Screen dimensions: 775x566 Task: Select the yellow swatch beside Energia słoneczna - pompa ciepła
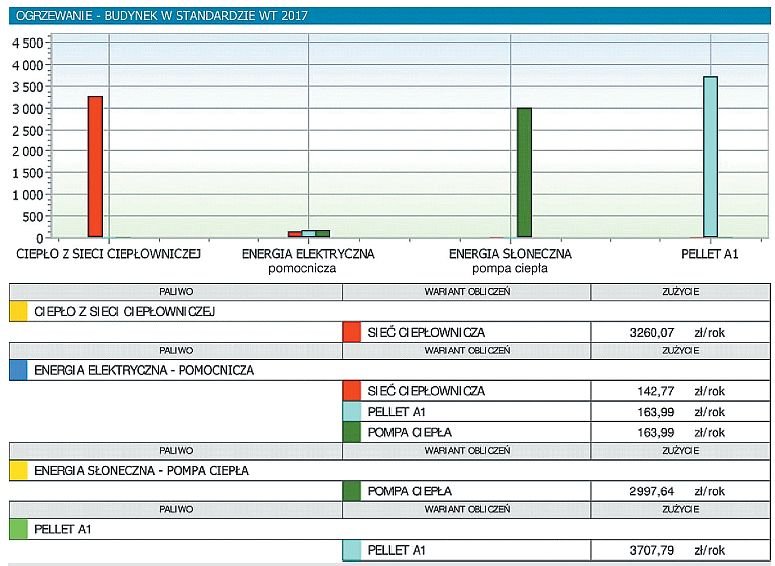(x=18, y=471)
